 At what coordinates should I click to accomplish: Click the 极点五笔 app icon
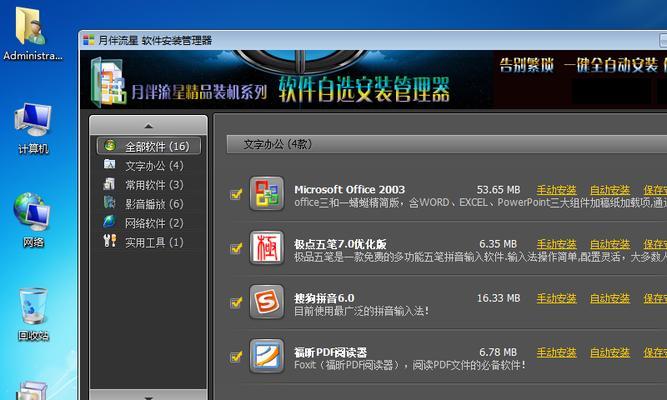tap(267, 248)
